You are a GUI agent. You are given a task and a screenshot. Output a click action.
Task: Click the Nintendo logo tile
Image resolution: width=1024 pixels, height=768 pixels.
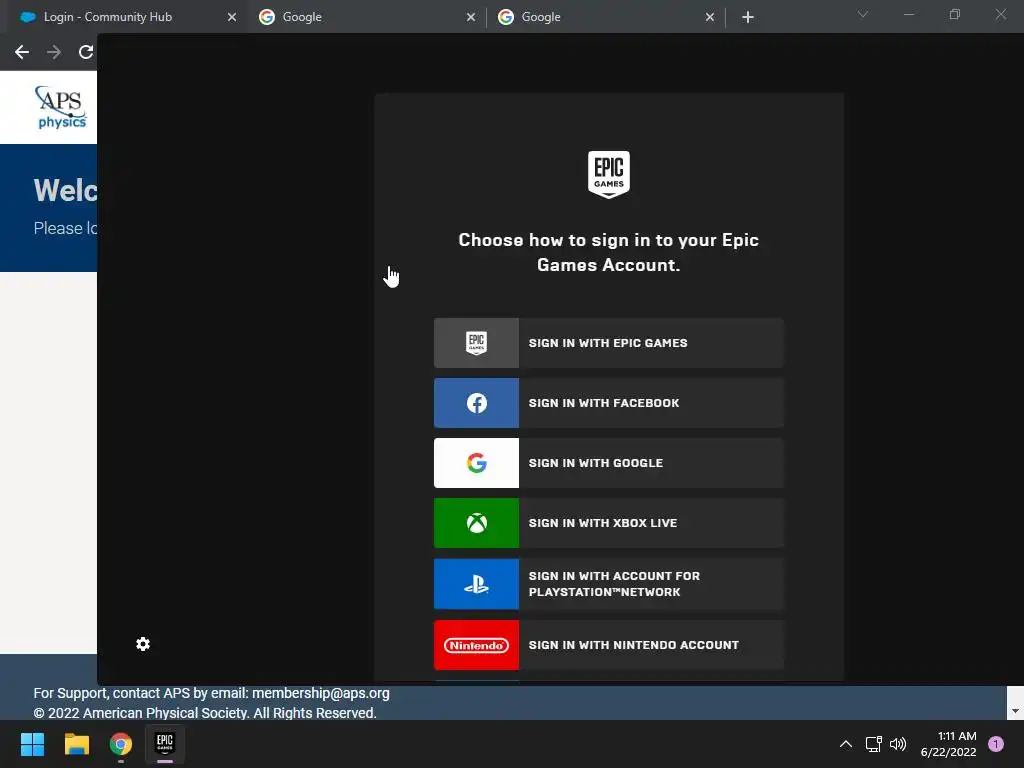click(x=476, y=645)
